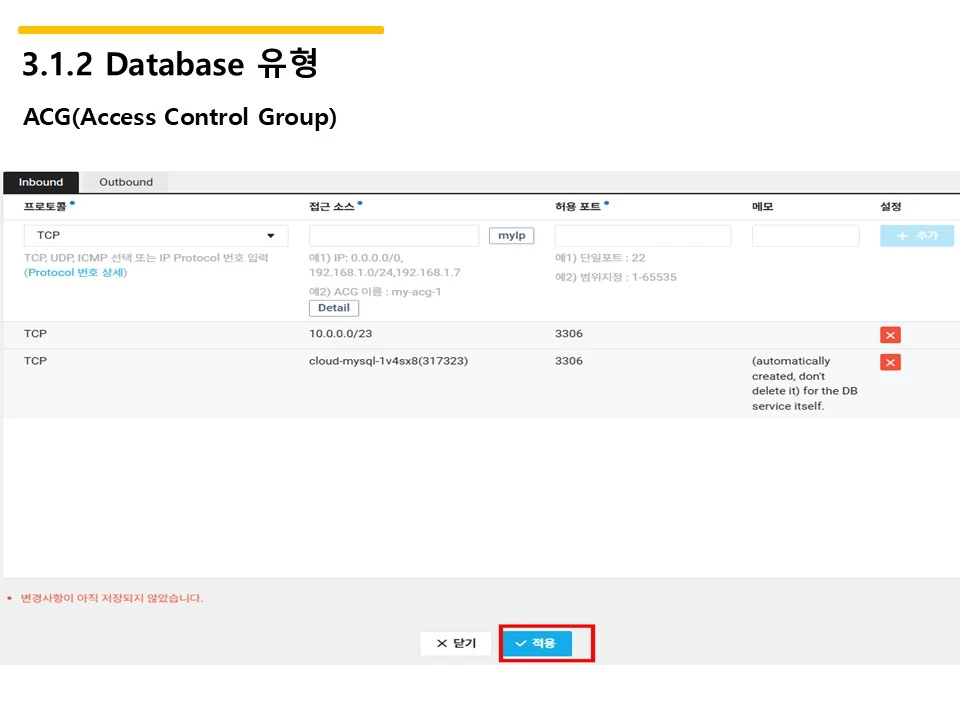Click the add (+ 추가) button
The image size is (960, 720).
click(917, 236)
